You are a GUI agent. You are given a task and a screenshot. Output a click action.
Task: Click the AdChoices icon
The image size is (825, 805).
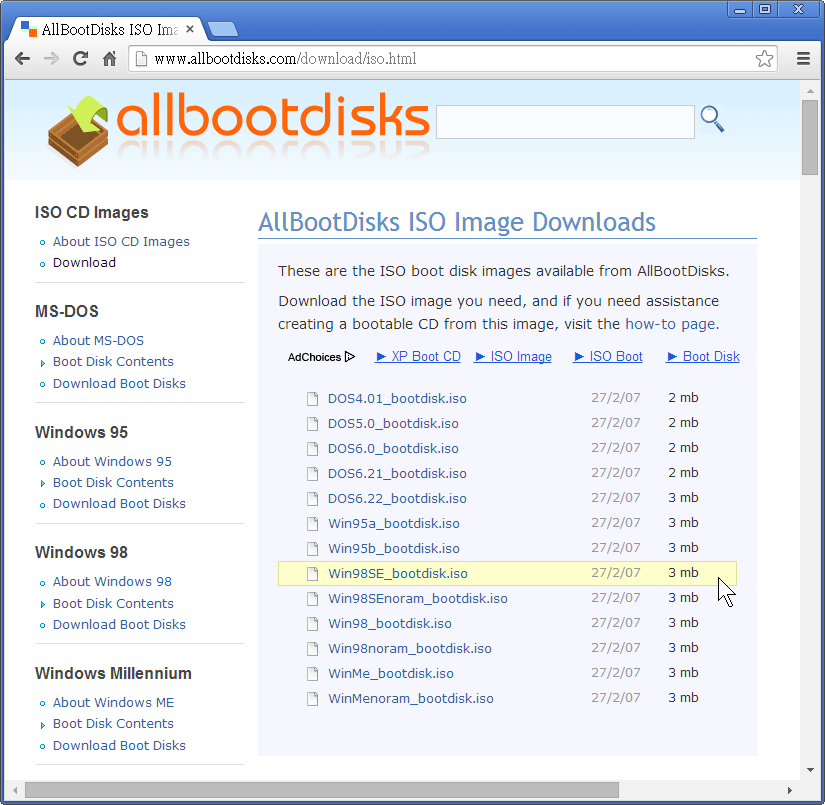(x=350, y=357)
